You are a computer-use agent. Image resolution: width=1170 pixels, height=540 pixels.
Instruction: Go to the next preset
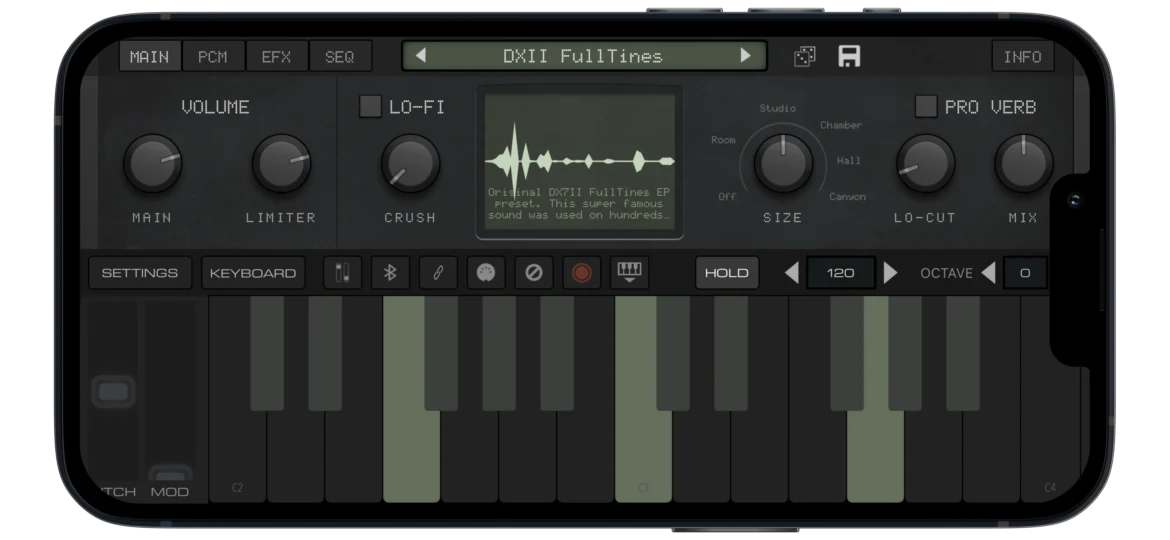pyautogui.click(x=745, y=56)
